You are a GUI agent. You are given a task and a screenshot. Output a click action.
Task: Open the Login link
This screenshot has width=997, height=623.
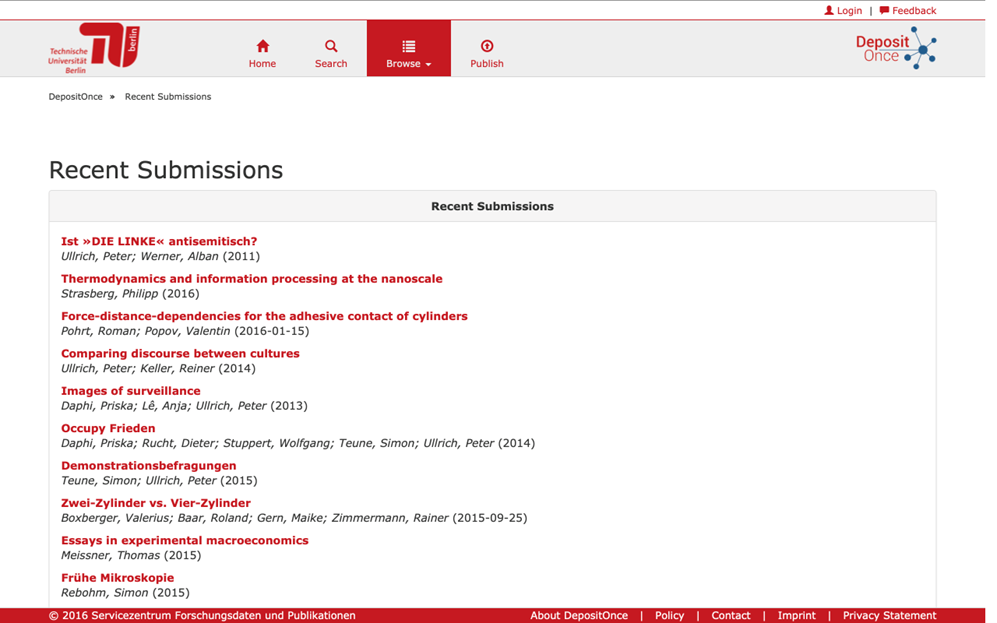point(849,10)
